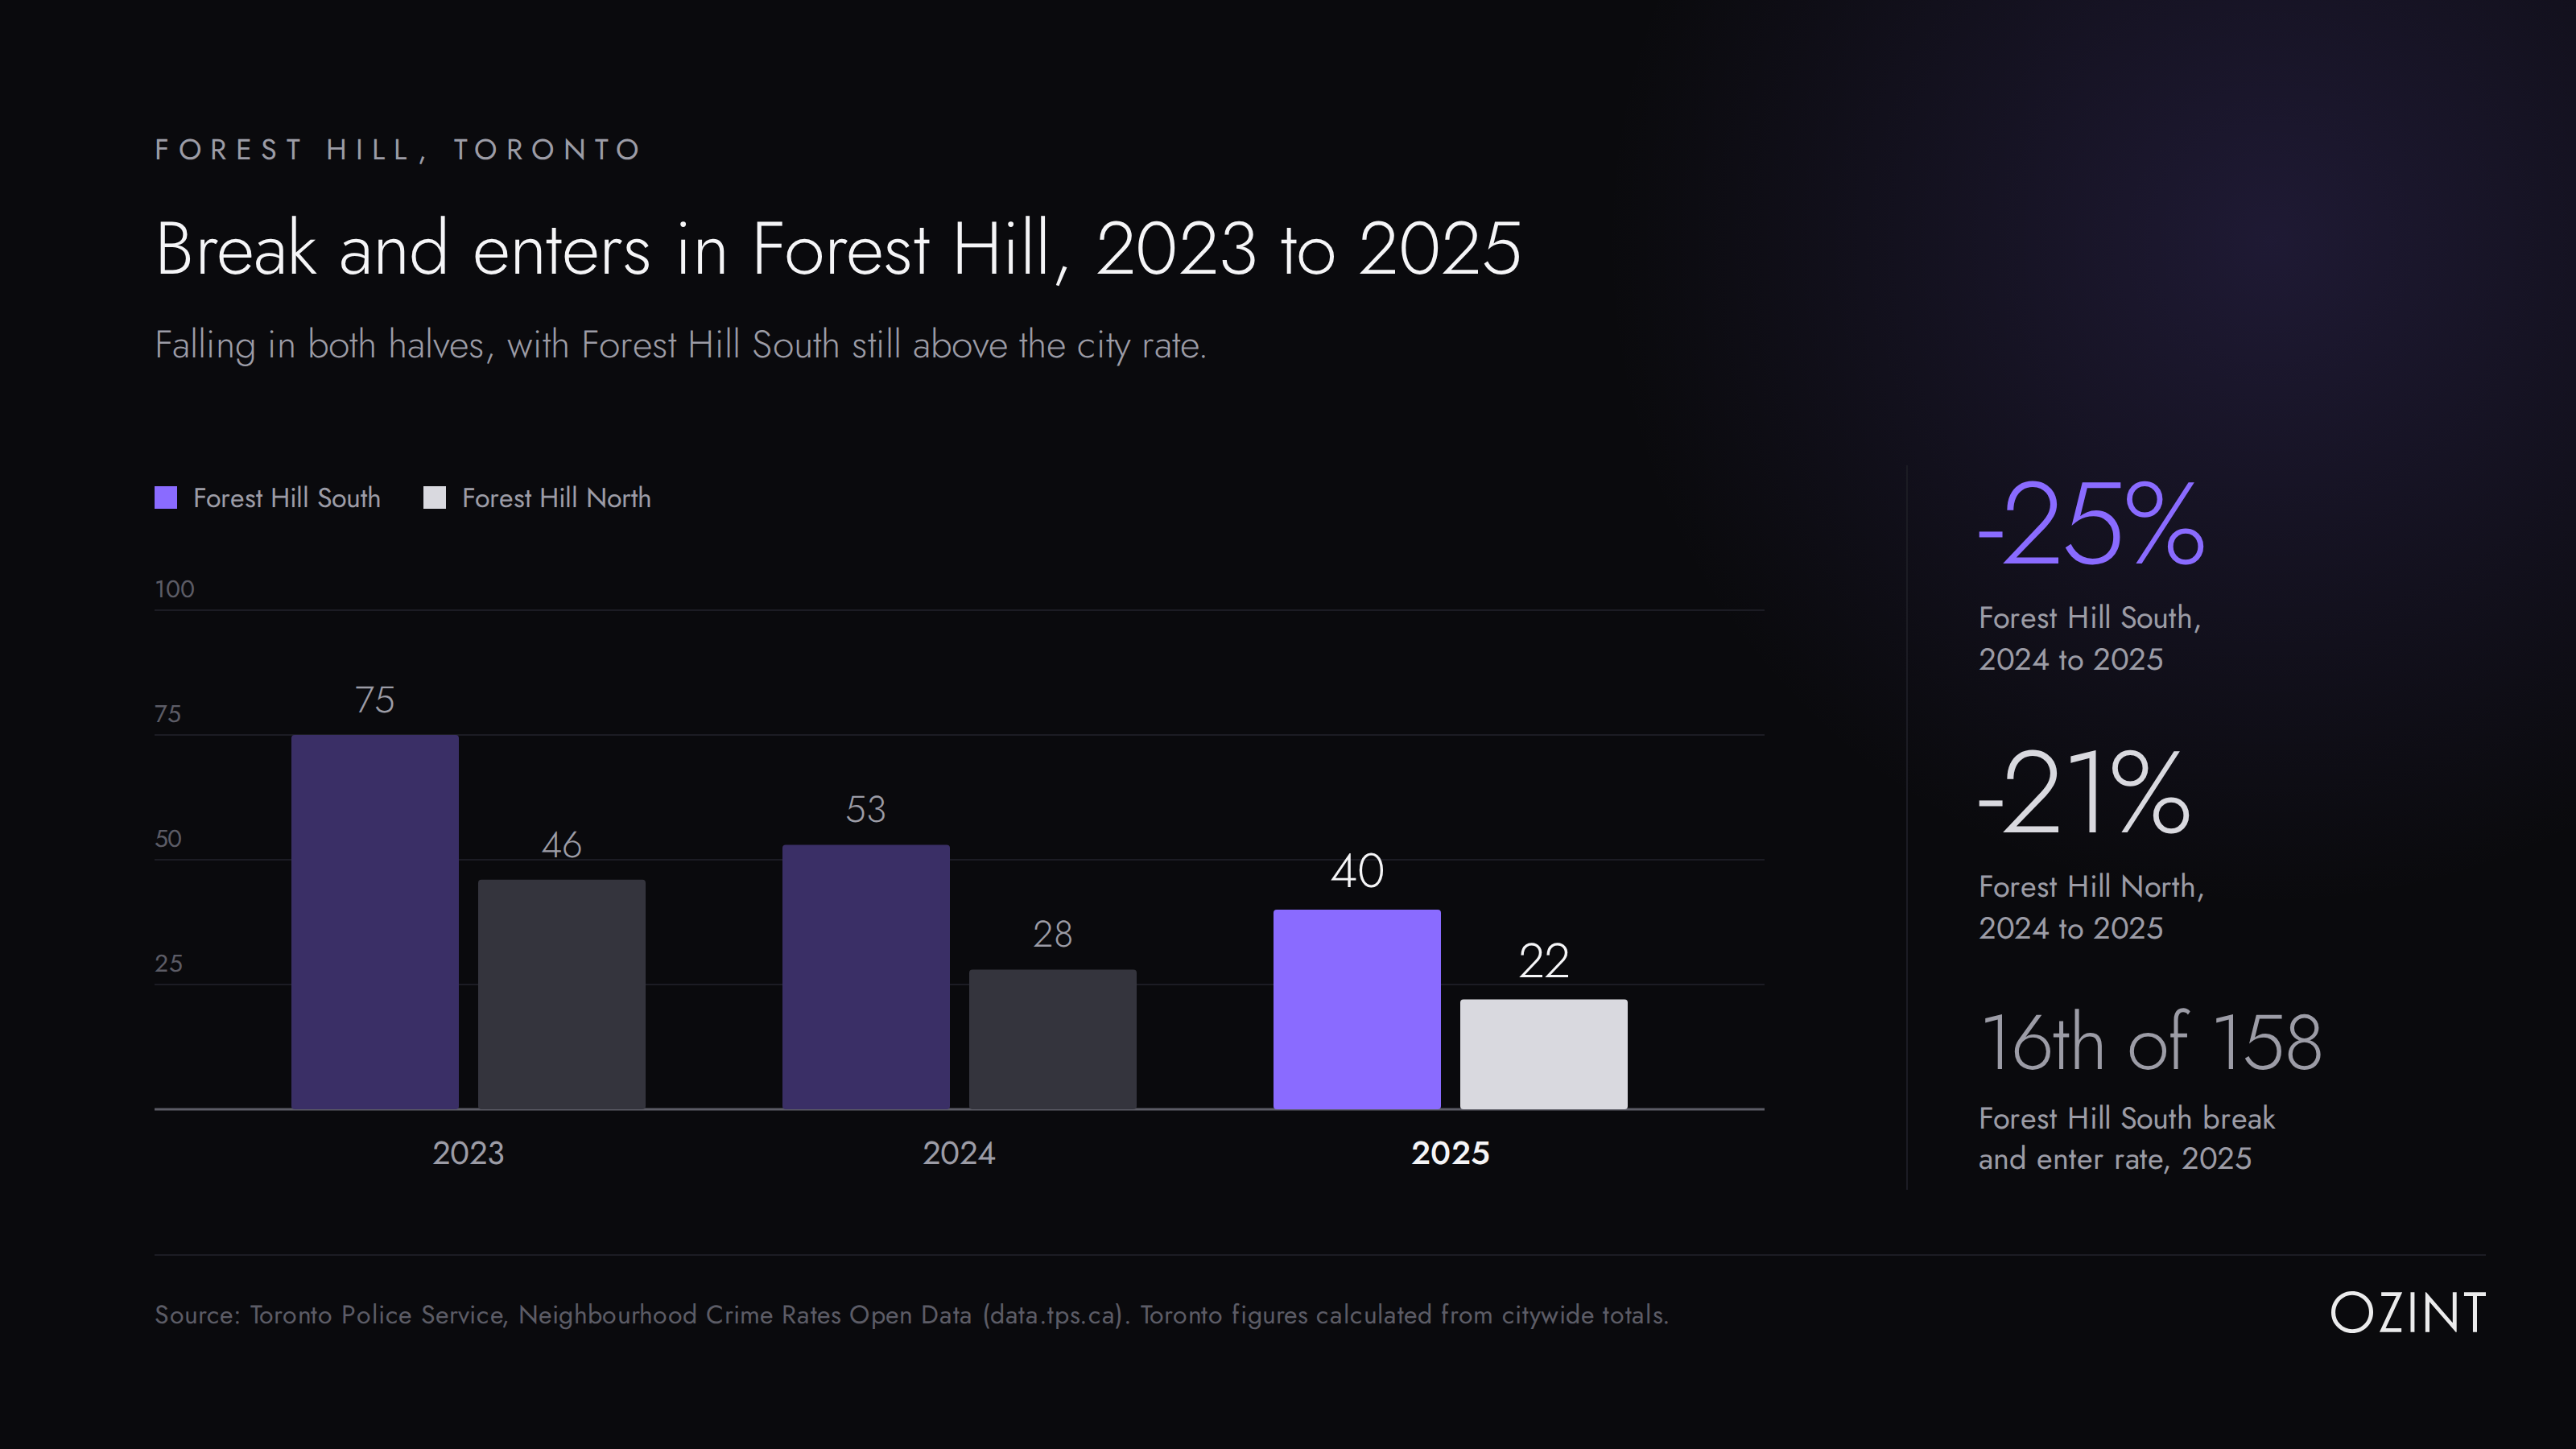
Task: Click the y-axis tick label '100'
Action: [x=175, y=589]
